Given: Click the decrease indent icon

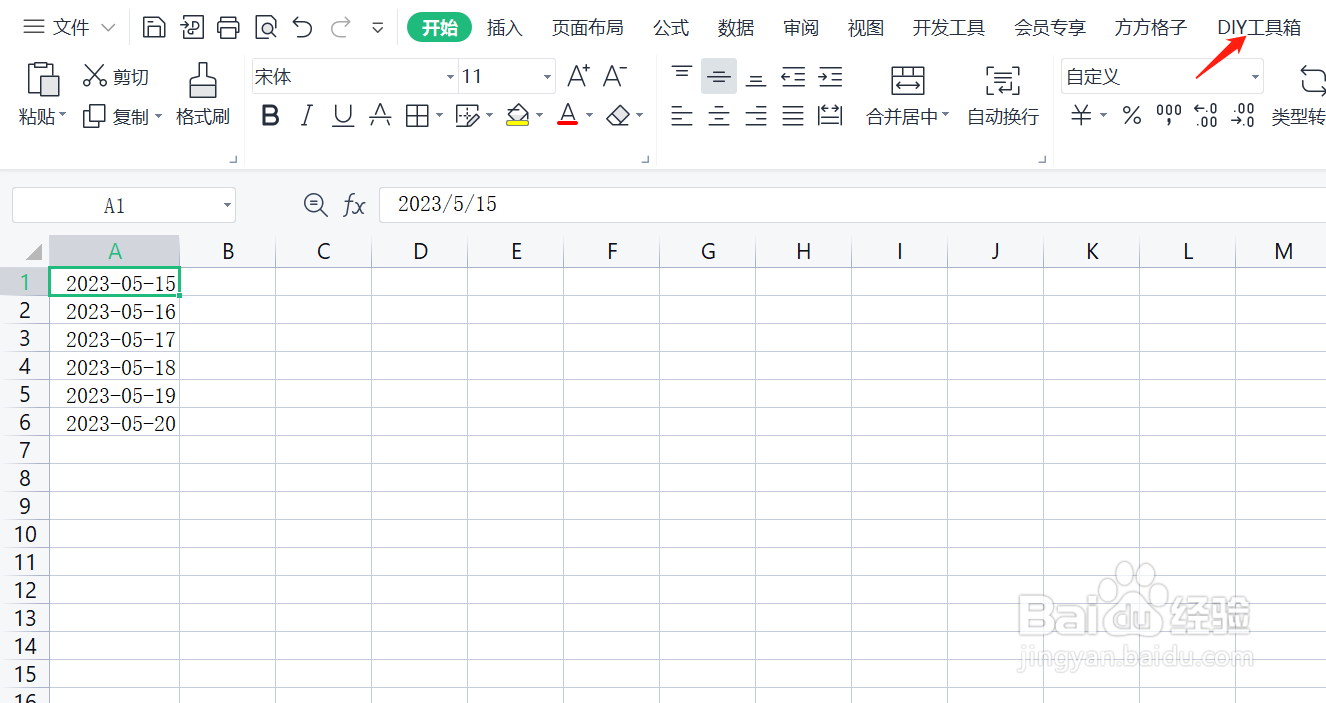Looking at the screenshot, I should click(x=793, y=76).
